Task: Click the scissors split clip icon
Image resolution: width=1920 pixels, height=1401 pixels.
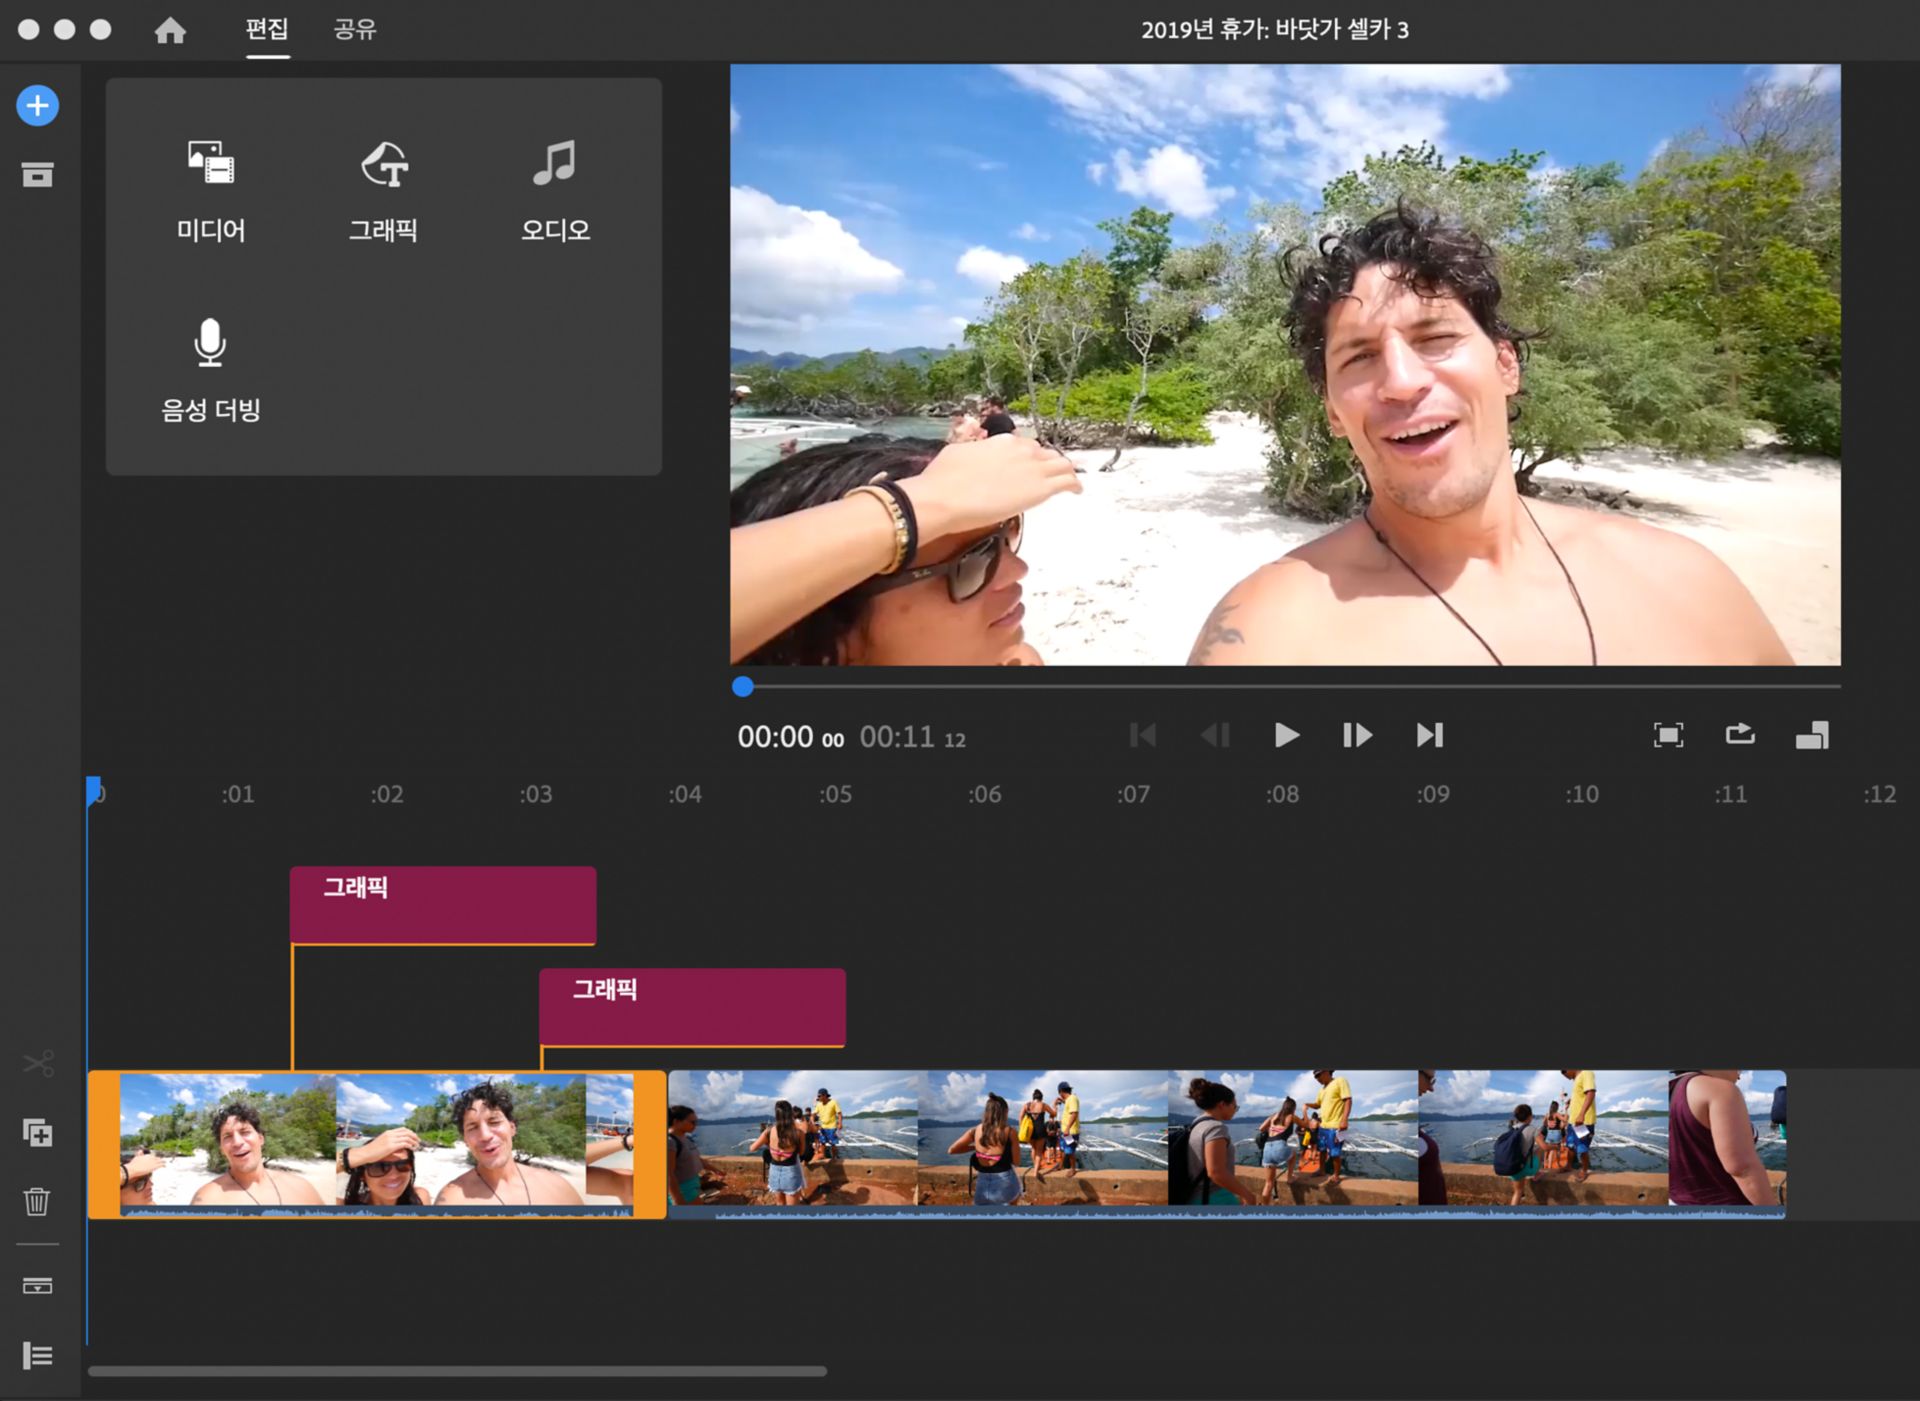Action: (x=38, y=1062)
